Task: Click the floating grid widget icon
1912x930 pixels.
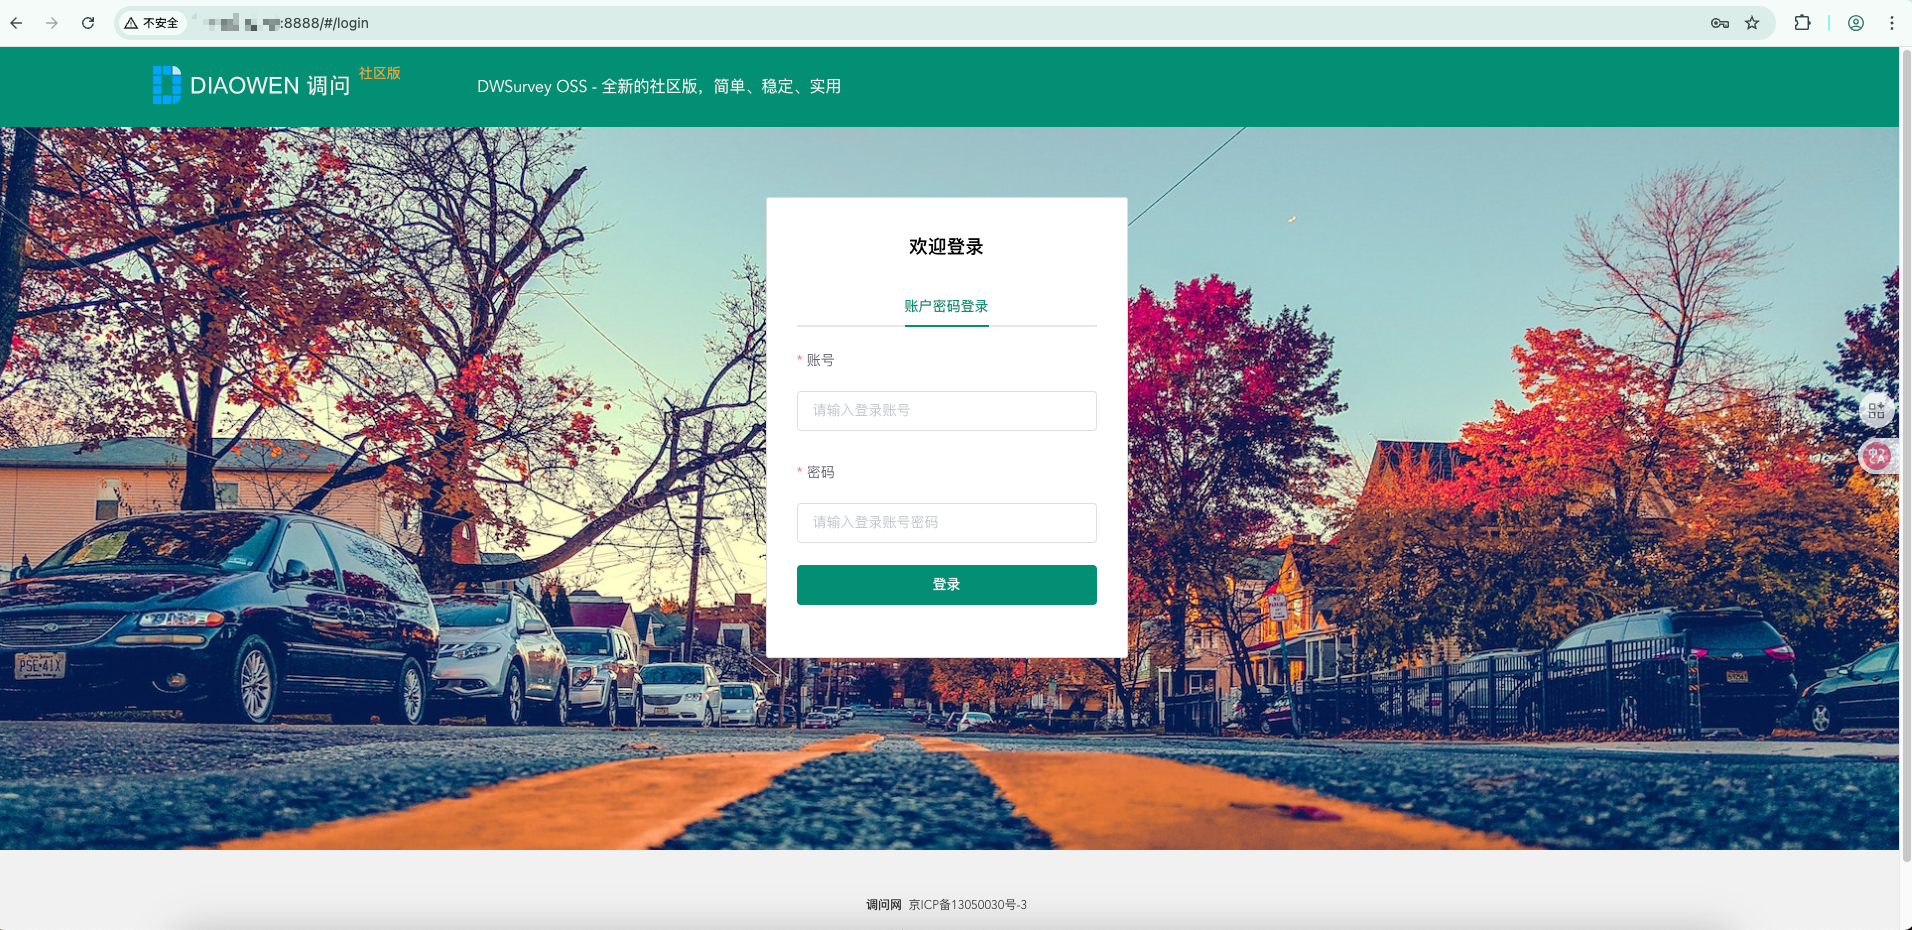Action: click(1876, 410)
